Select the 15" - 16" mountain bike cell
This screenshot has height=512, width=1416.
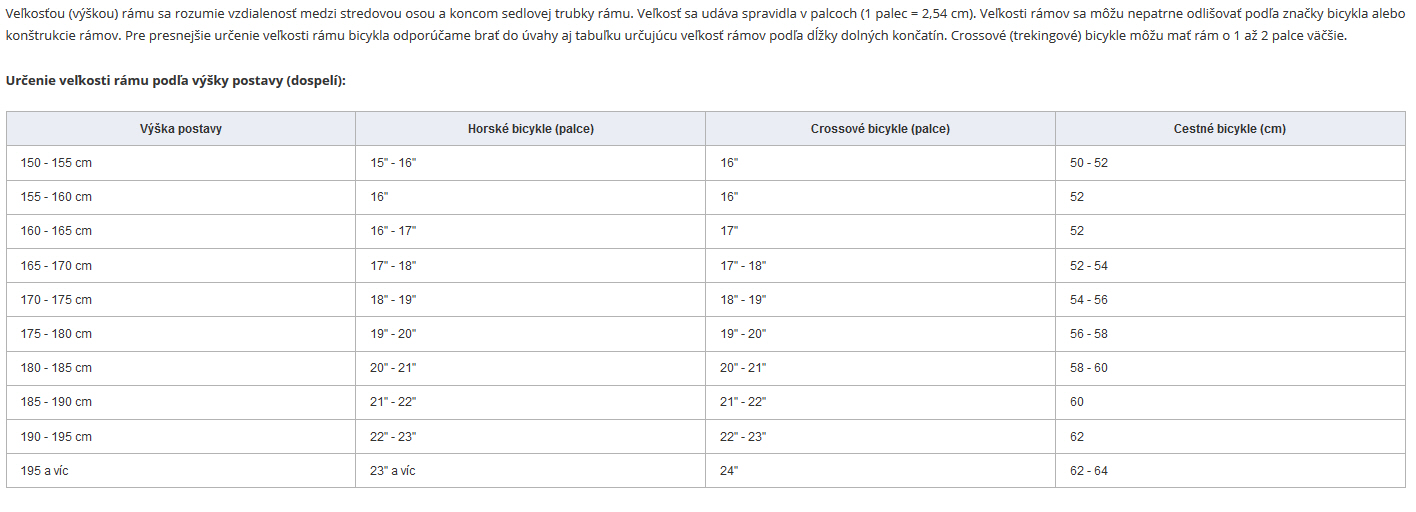coord(531,163)
